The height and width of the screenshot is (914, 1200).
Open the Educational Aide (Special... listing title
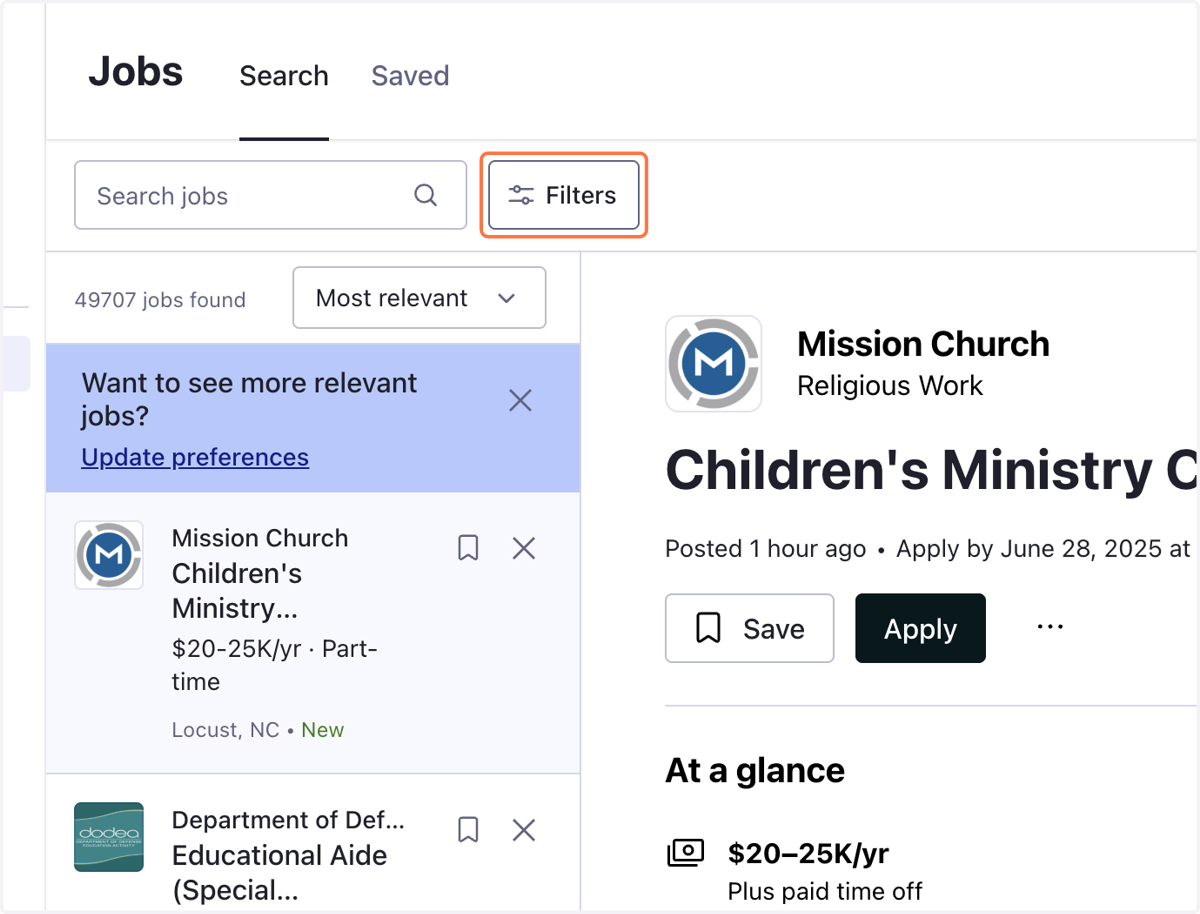(x=279, y=873)
